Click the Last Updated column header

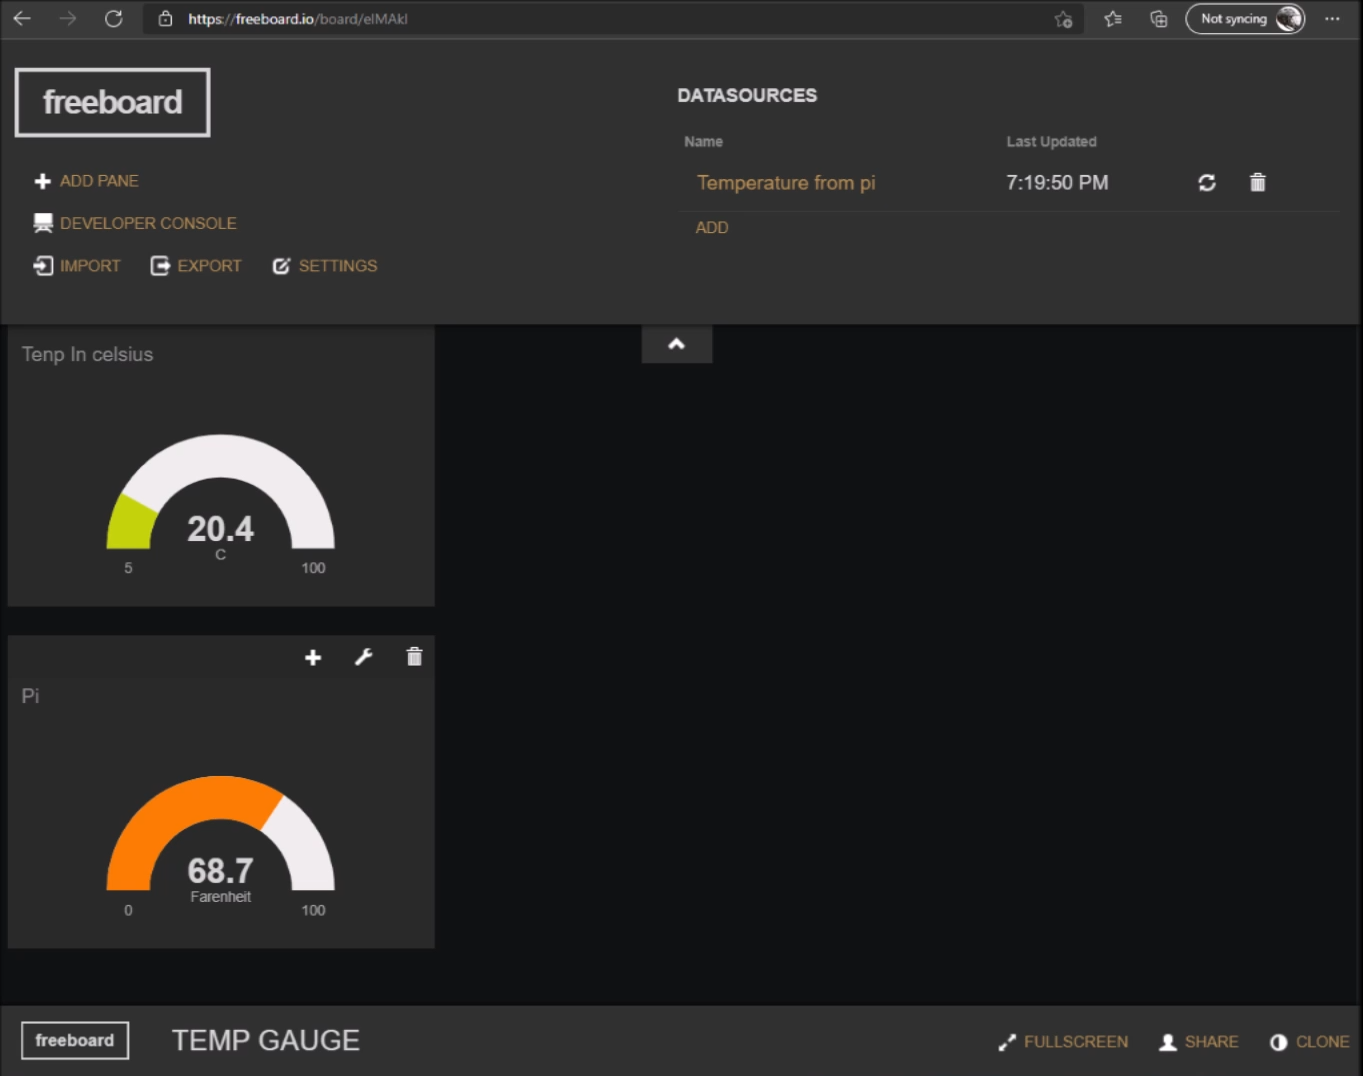pos(1051,142)
